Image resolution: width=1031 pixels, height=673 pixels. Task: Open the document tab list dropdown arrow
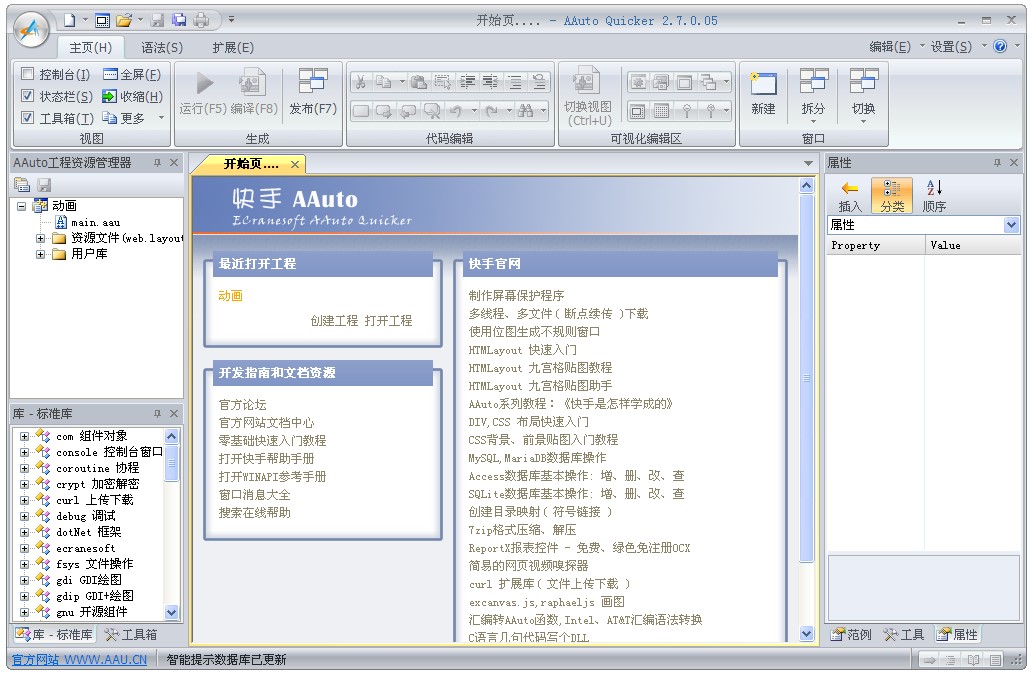(x=808, y=163)
